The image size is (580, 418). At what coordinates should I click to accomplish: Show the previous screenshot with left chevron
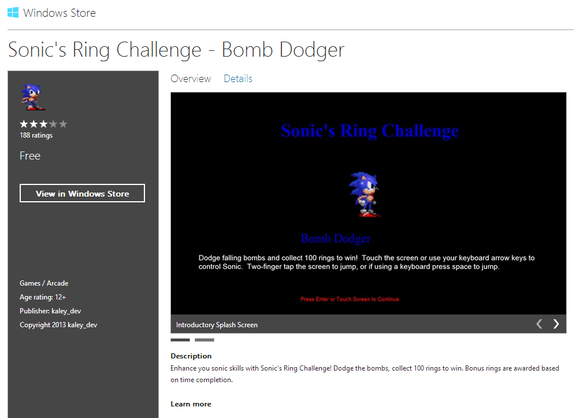539,324
